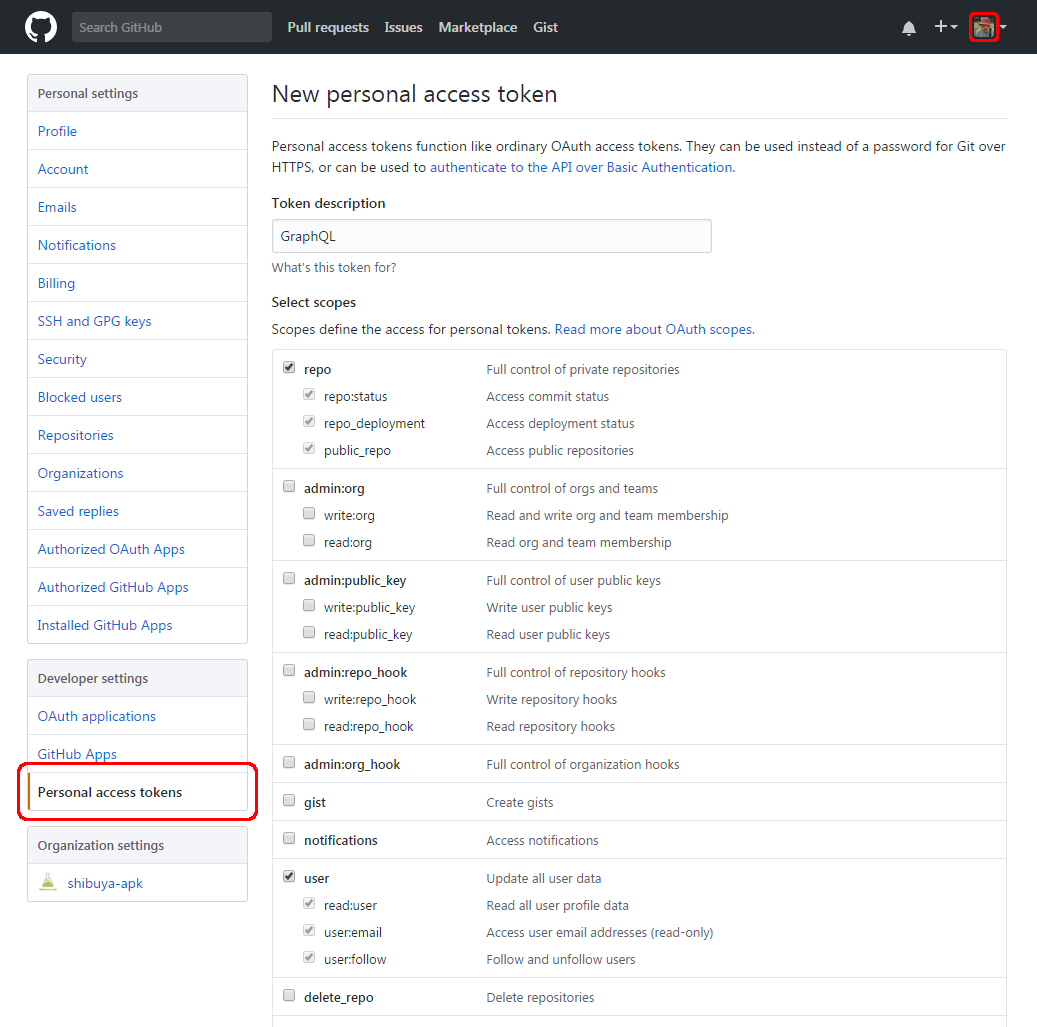
Task: Go to the Marketplace section
Action: coord(477,27)
